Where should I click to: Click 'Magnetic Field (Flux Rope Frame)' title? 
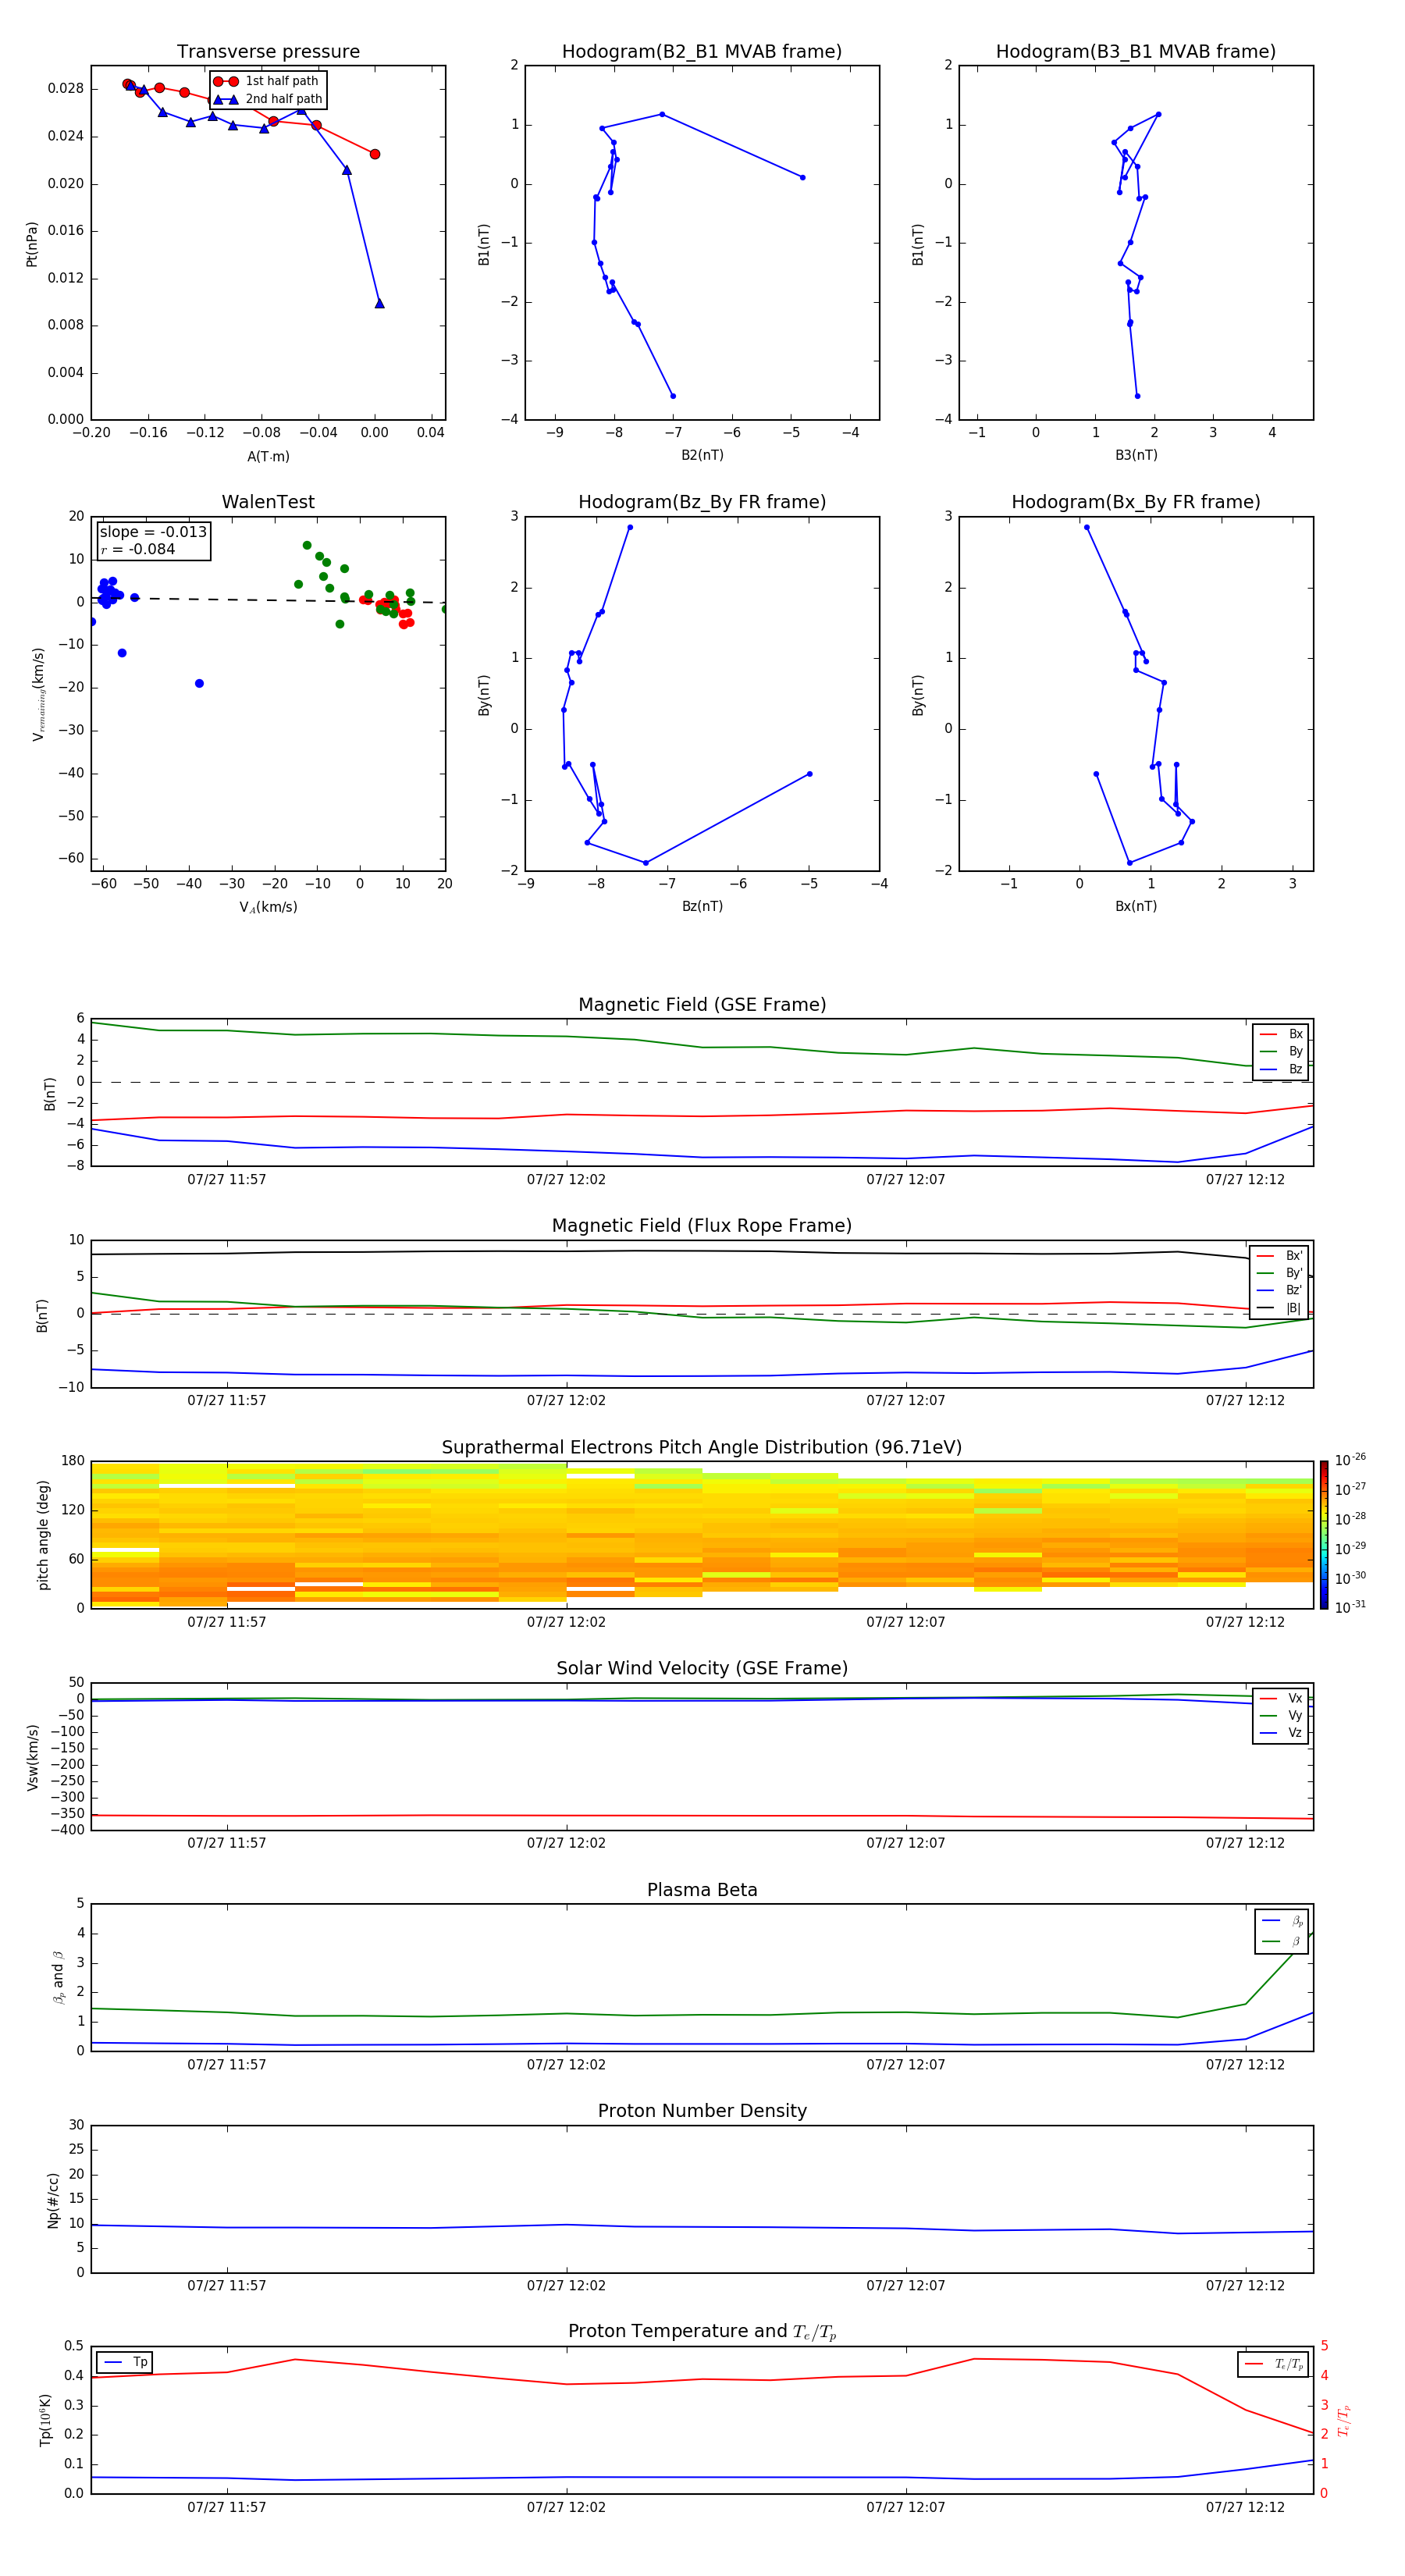pos(702,1226)
